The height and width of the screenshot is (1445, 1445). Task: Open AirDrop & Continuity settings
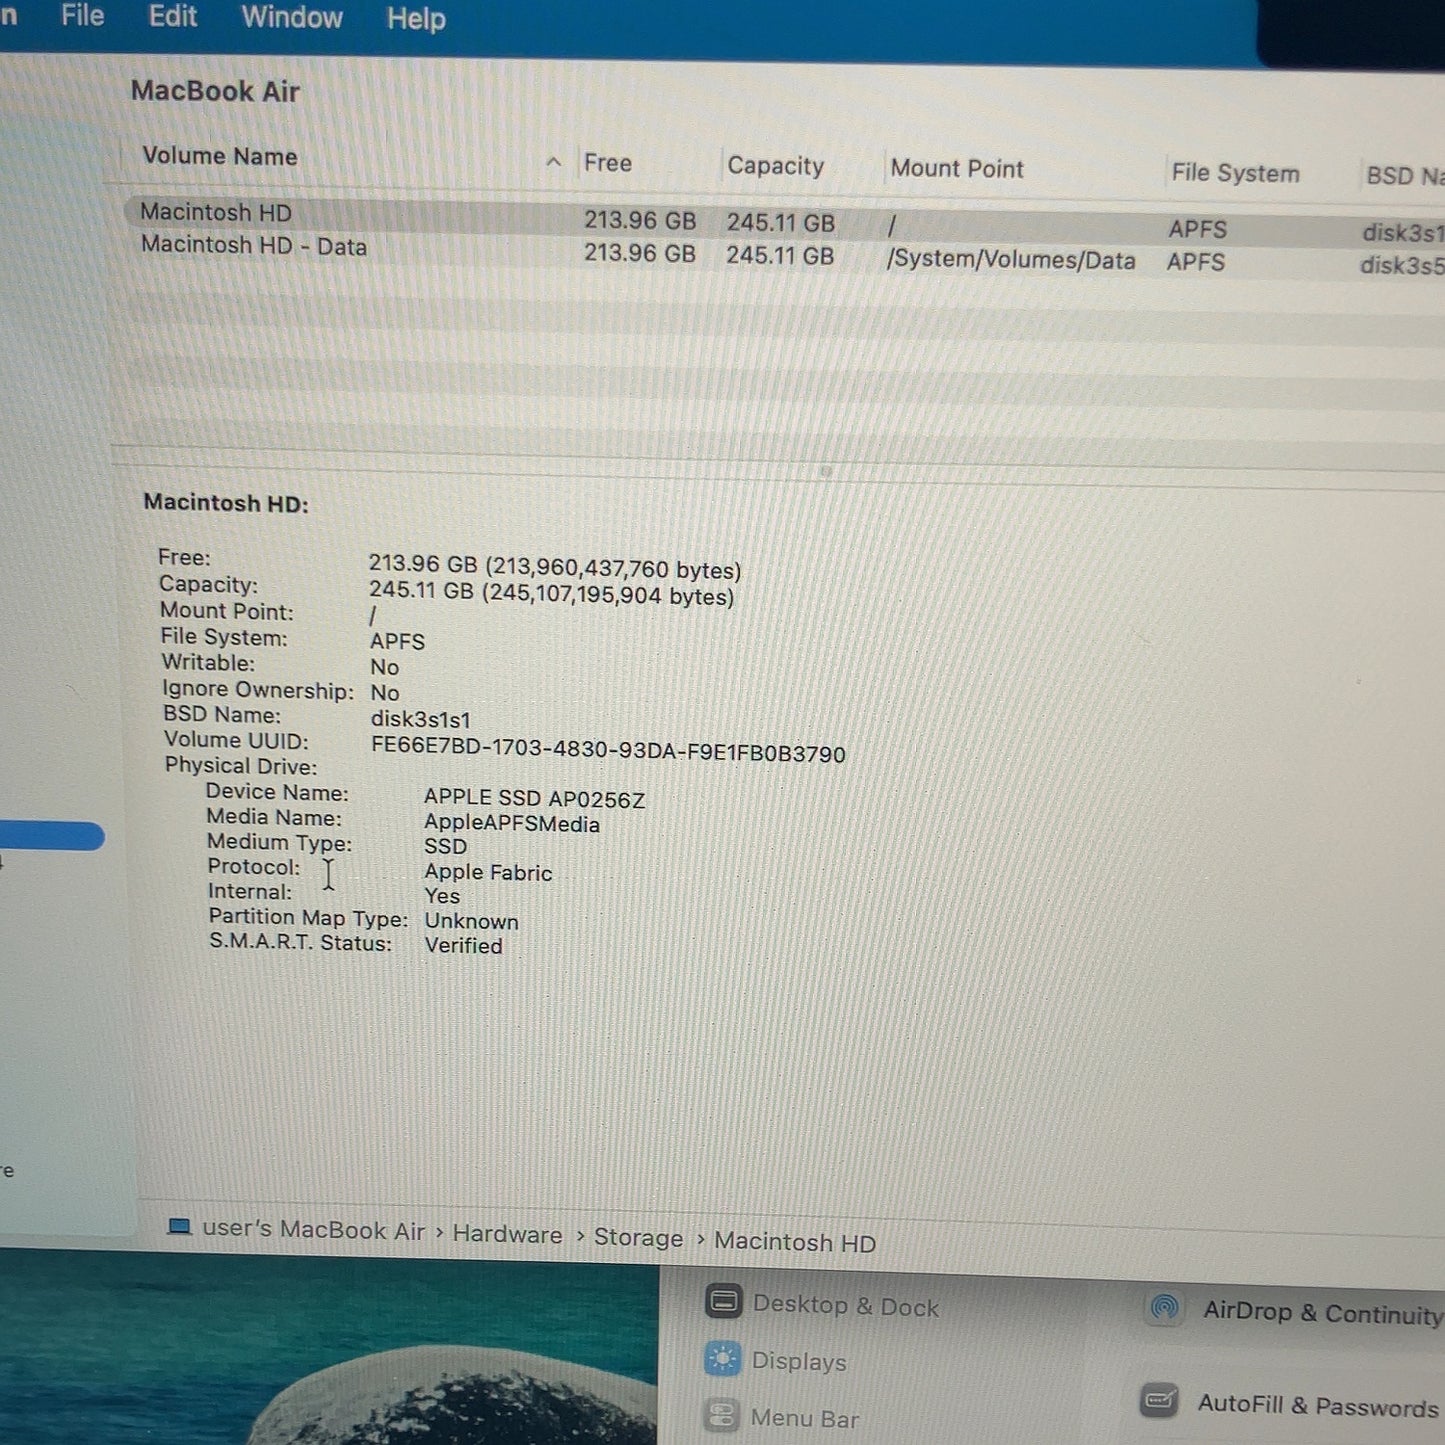[x=1323, y=1313]
